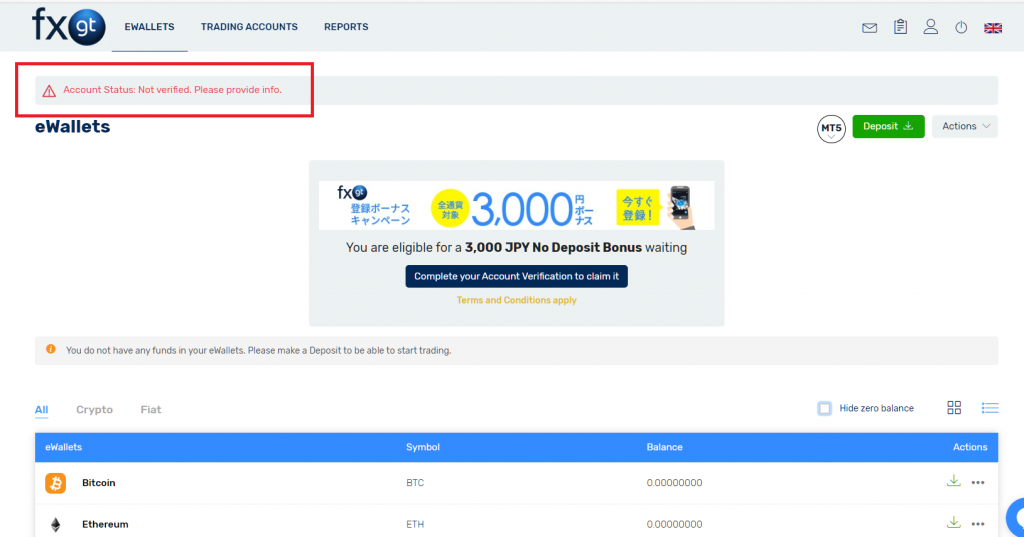Open Bitcoin row more-options dots
This screenshot has width=1024, height=537.
pos(978,483)
